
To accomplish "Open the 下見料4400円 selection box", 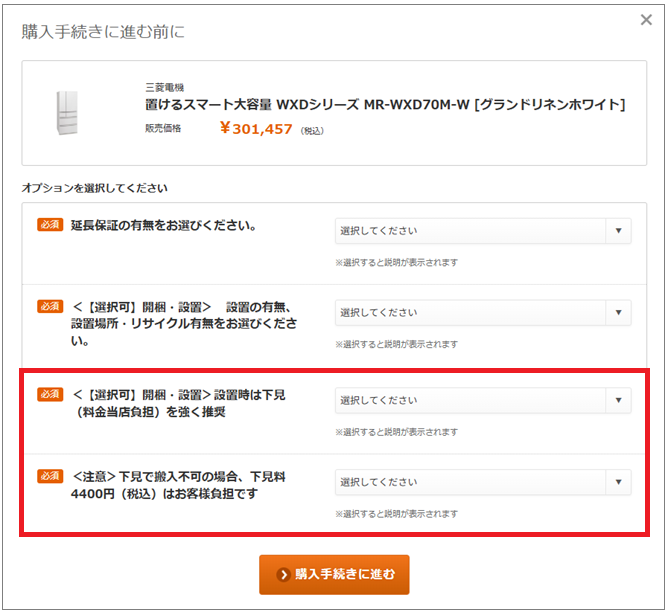I will coord(470,482).
